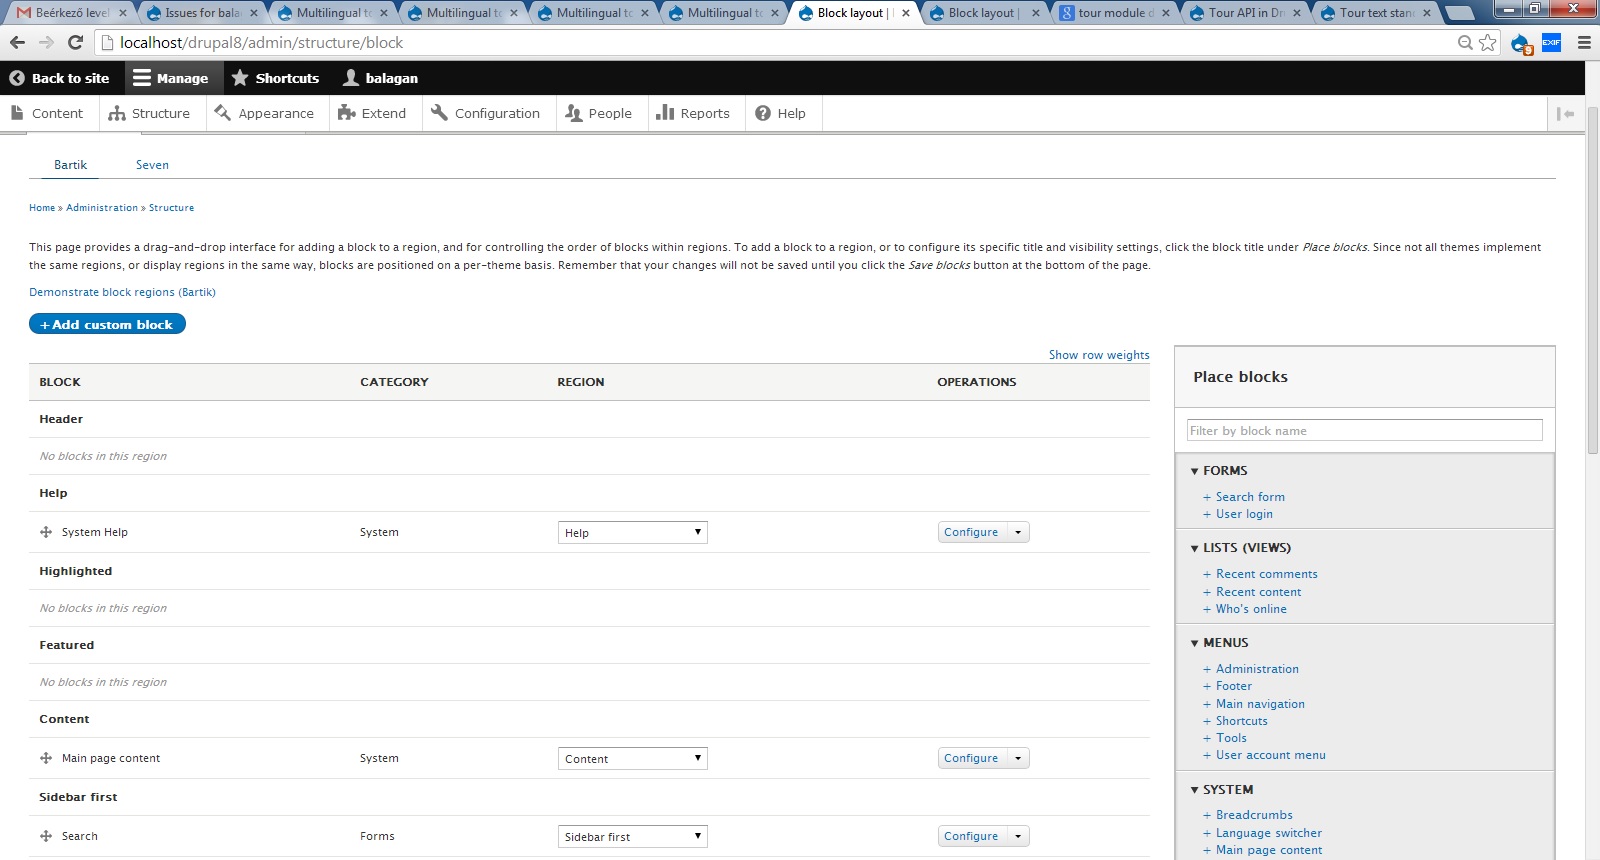Click the Filter by block name field
This screenshot has height=860, width=1600.
[x=1364, y=431]
